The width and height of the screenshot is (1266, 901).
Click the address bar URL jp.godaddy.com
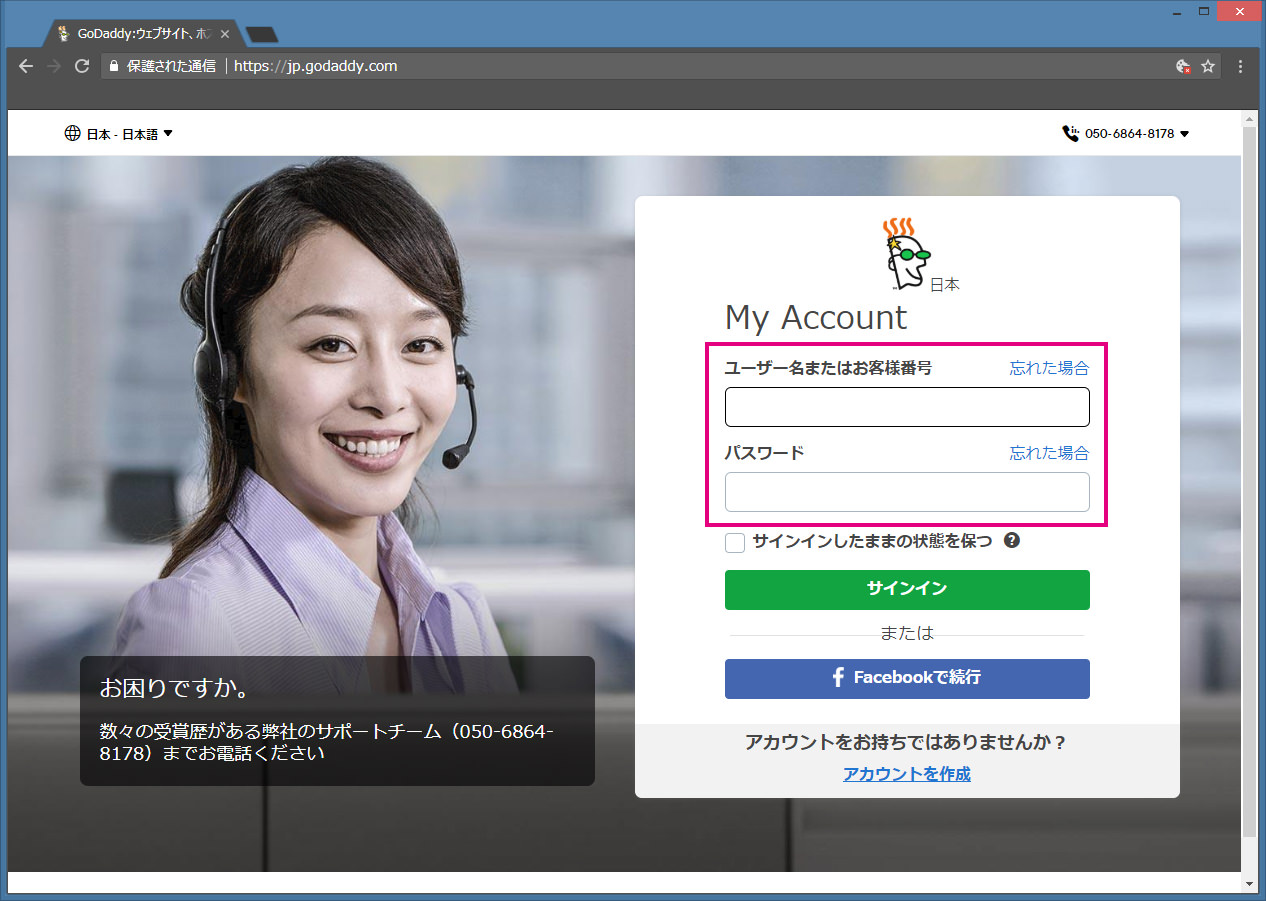pos(315,66)
